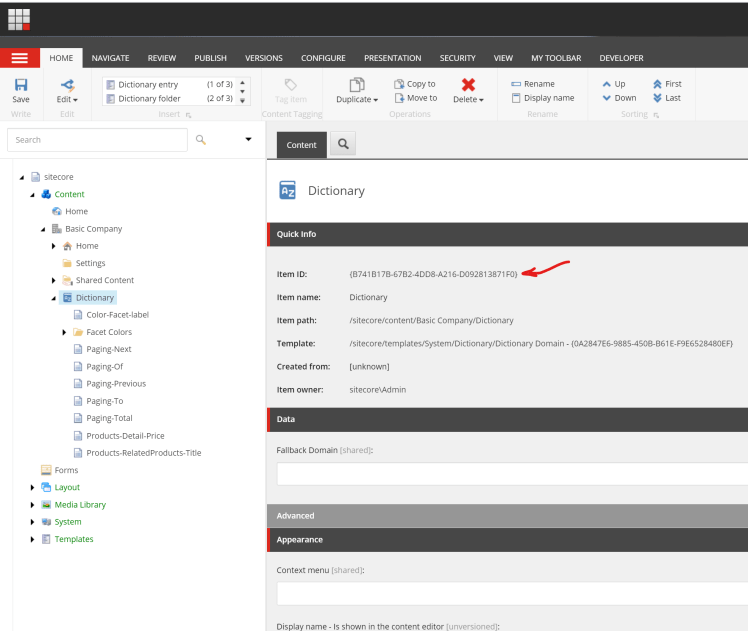This screenshot has height=631, width=748.
Task: Collapse the Dictionary tree node
Action: point(54,298)
